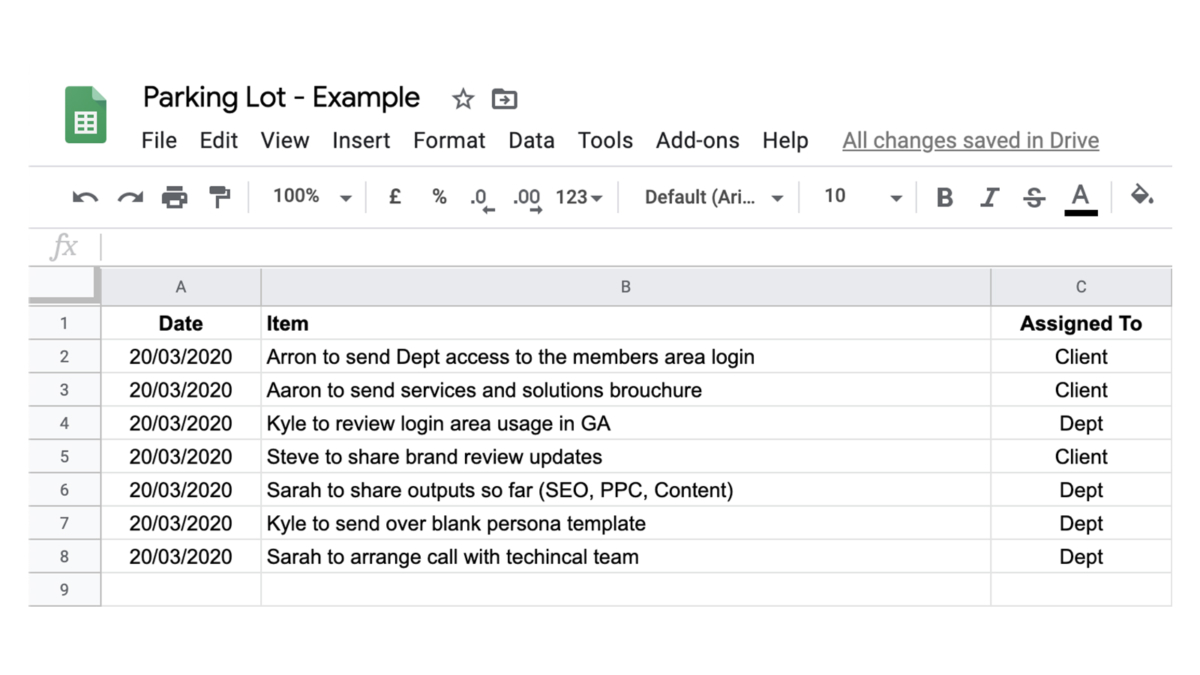Open the Format menu
Viewport: 1200px width, 675px height.
tap(449, 141)
